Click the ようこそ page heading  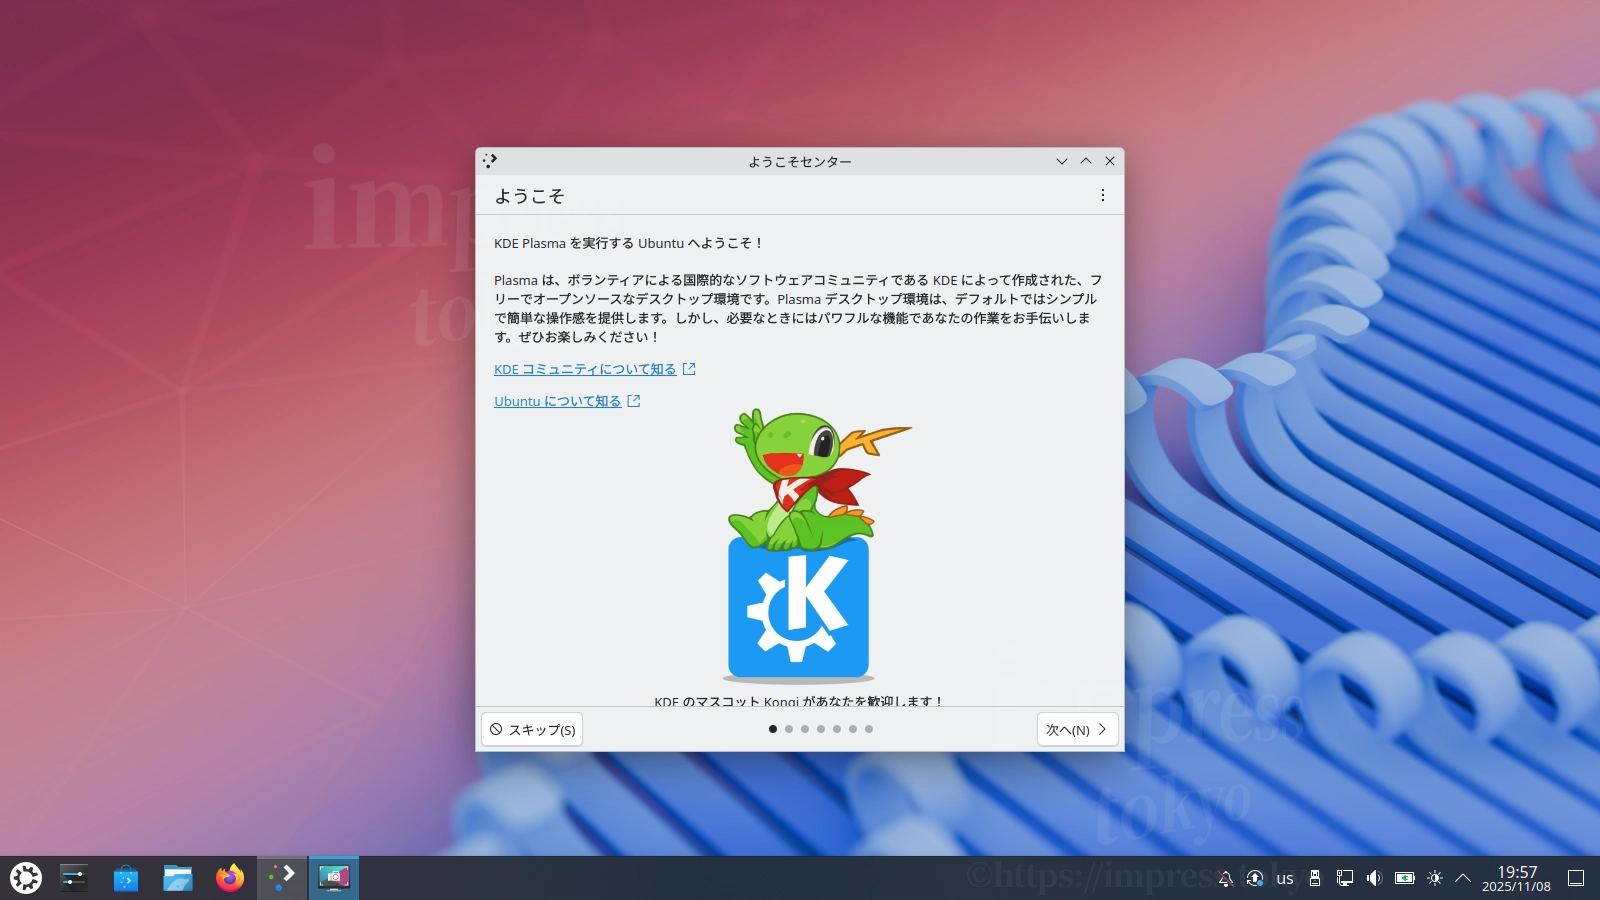click(529, 196)
